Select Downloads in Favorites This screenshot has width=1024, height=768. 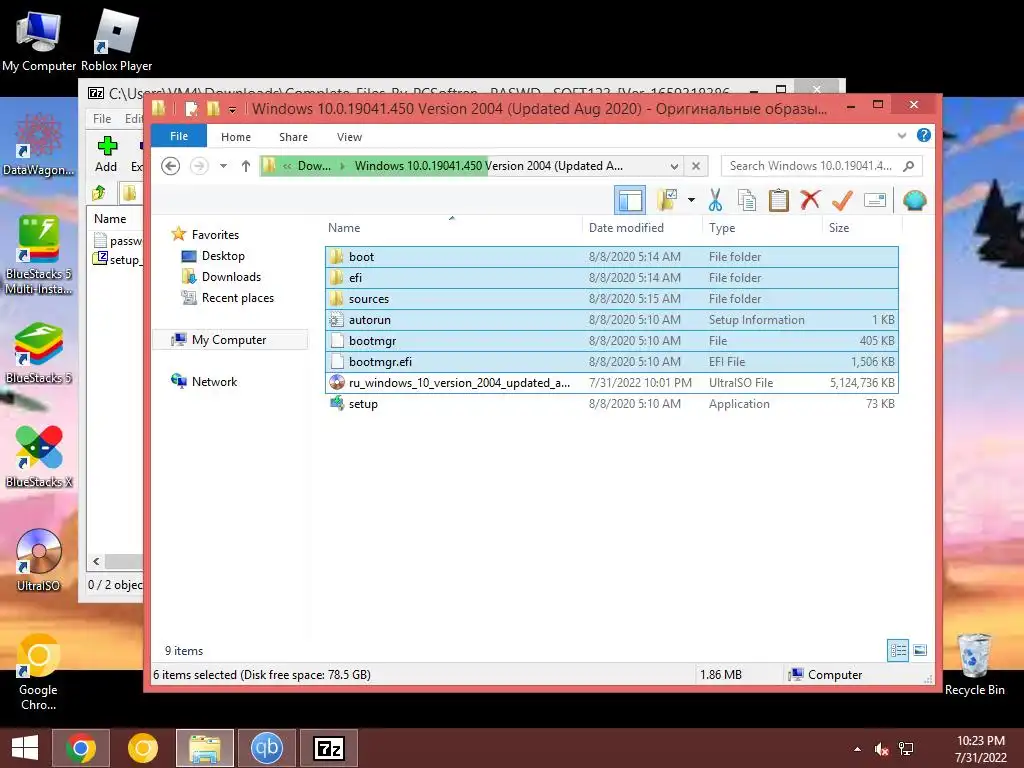pyautogui.click(x=231, y=277)
